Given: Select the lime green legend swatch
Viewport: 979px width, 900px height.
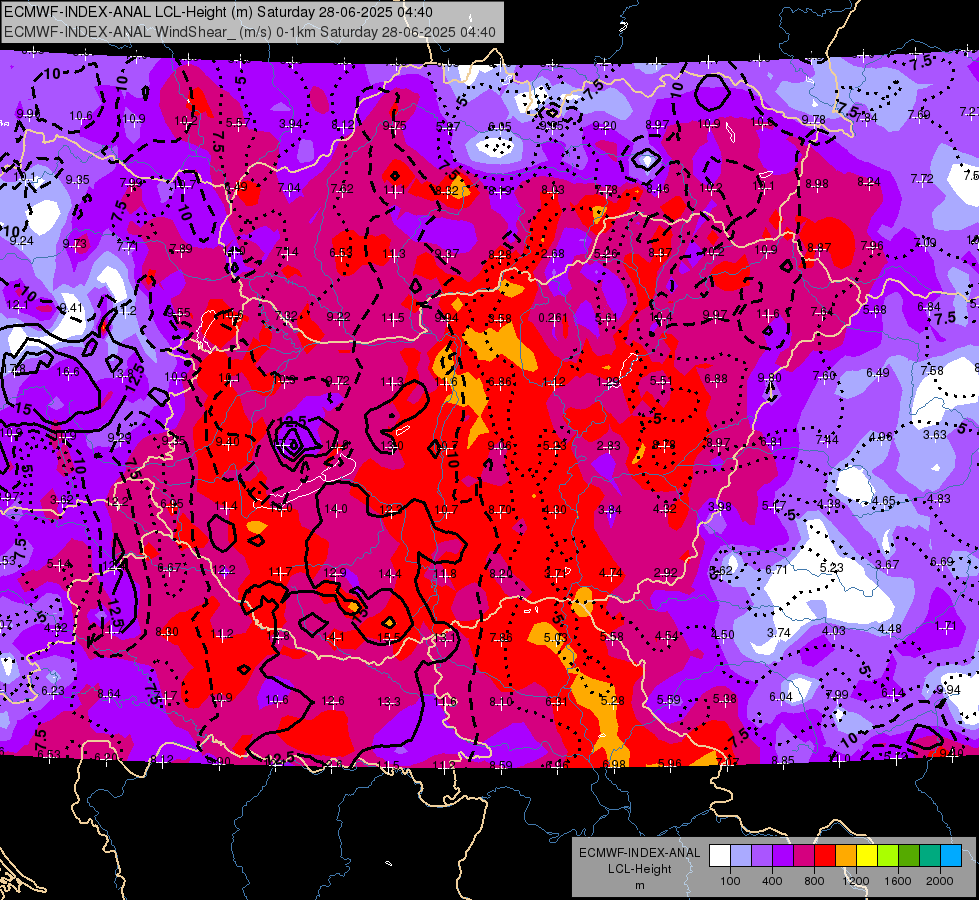Looking at the screenshot, I should 888,856.
